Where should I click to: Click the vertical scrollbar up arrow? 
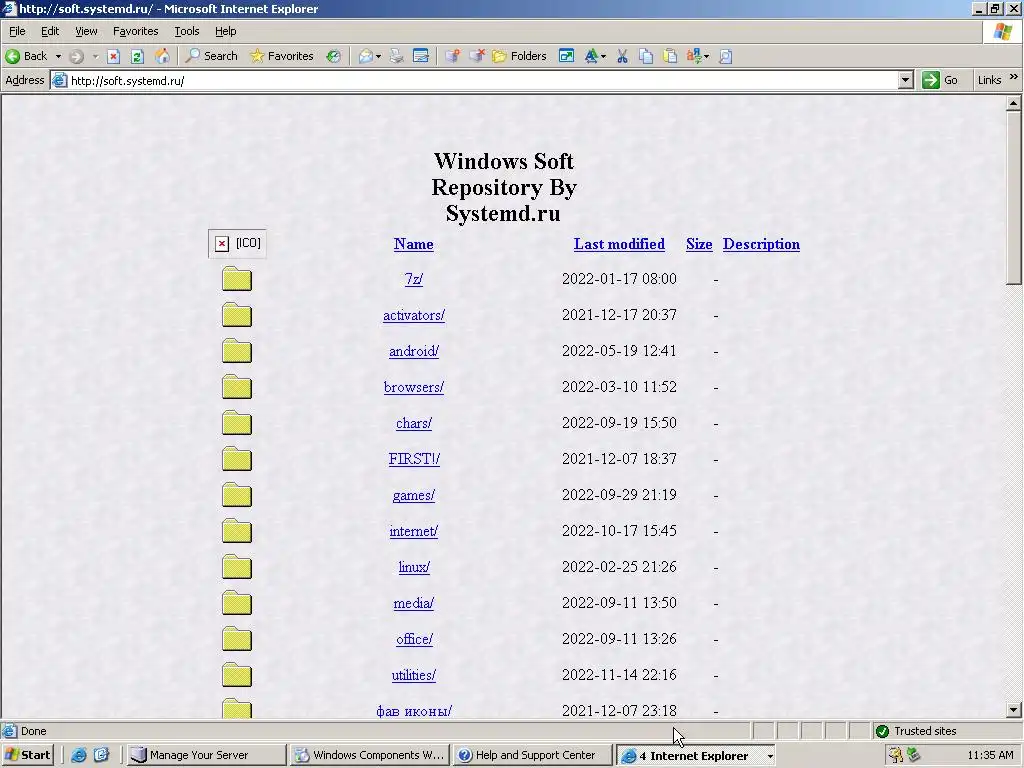click(1014, 103)
